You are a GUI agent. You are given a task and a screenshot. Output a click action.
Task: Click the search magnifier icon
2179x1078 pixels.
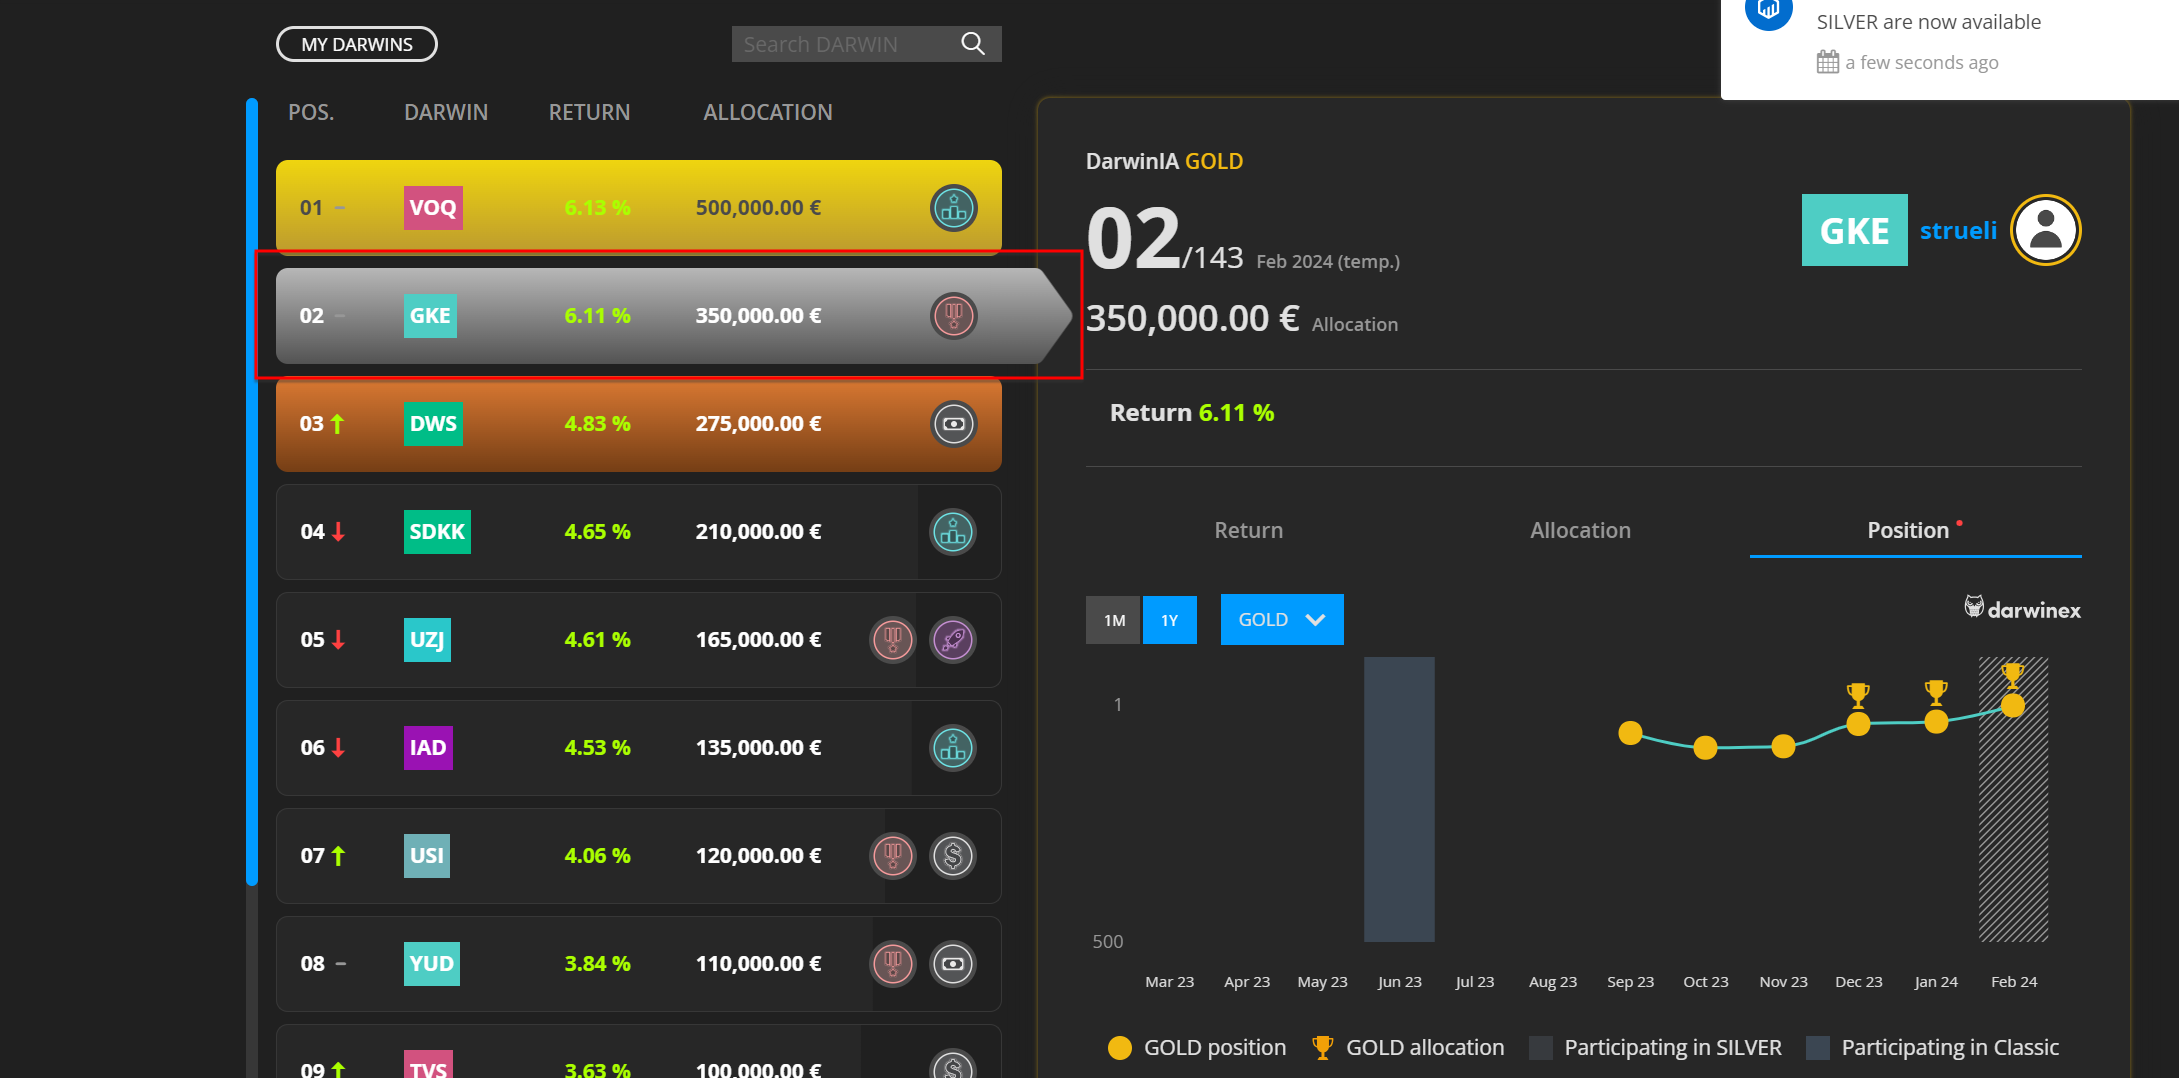tap(973, 44)
